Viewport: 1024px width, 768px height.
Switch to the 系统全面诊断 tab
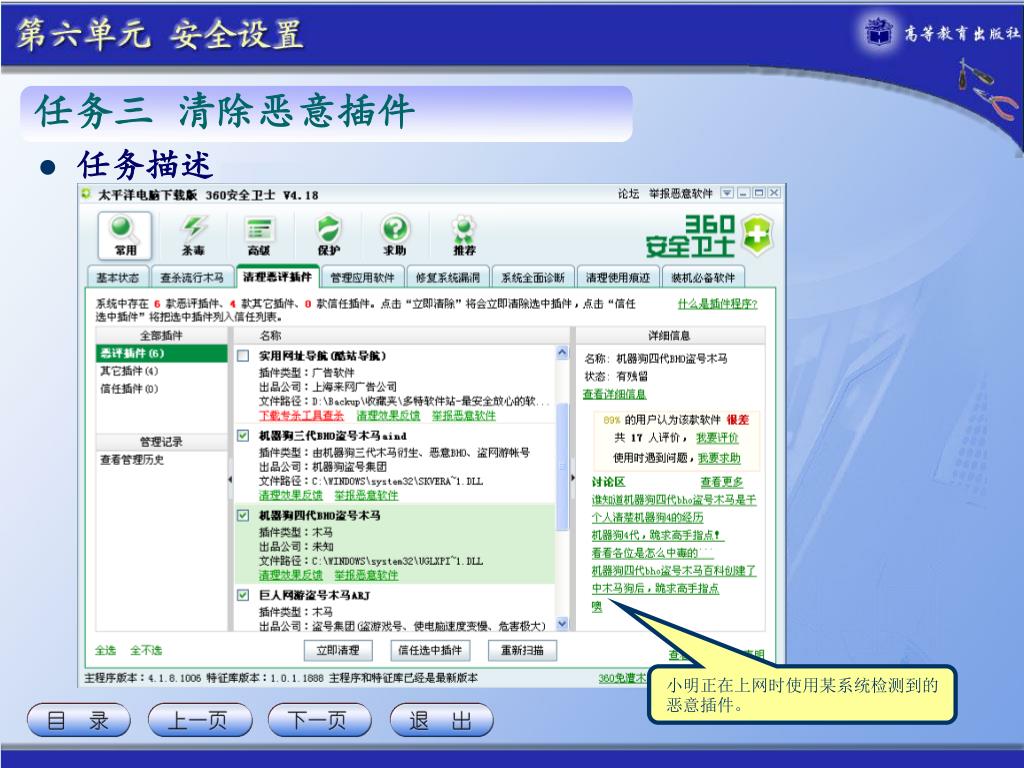(533, 278)
